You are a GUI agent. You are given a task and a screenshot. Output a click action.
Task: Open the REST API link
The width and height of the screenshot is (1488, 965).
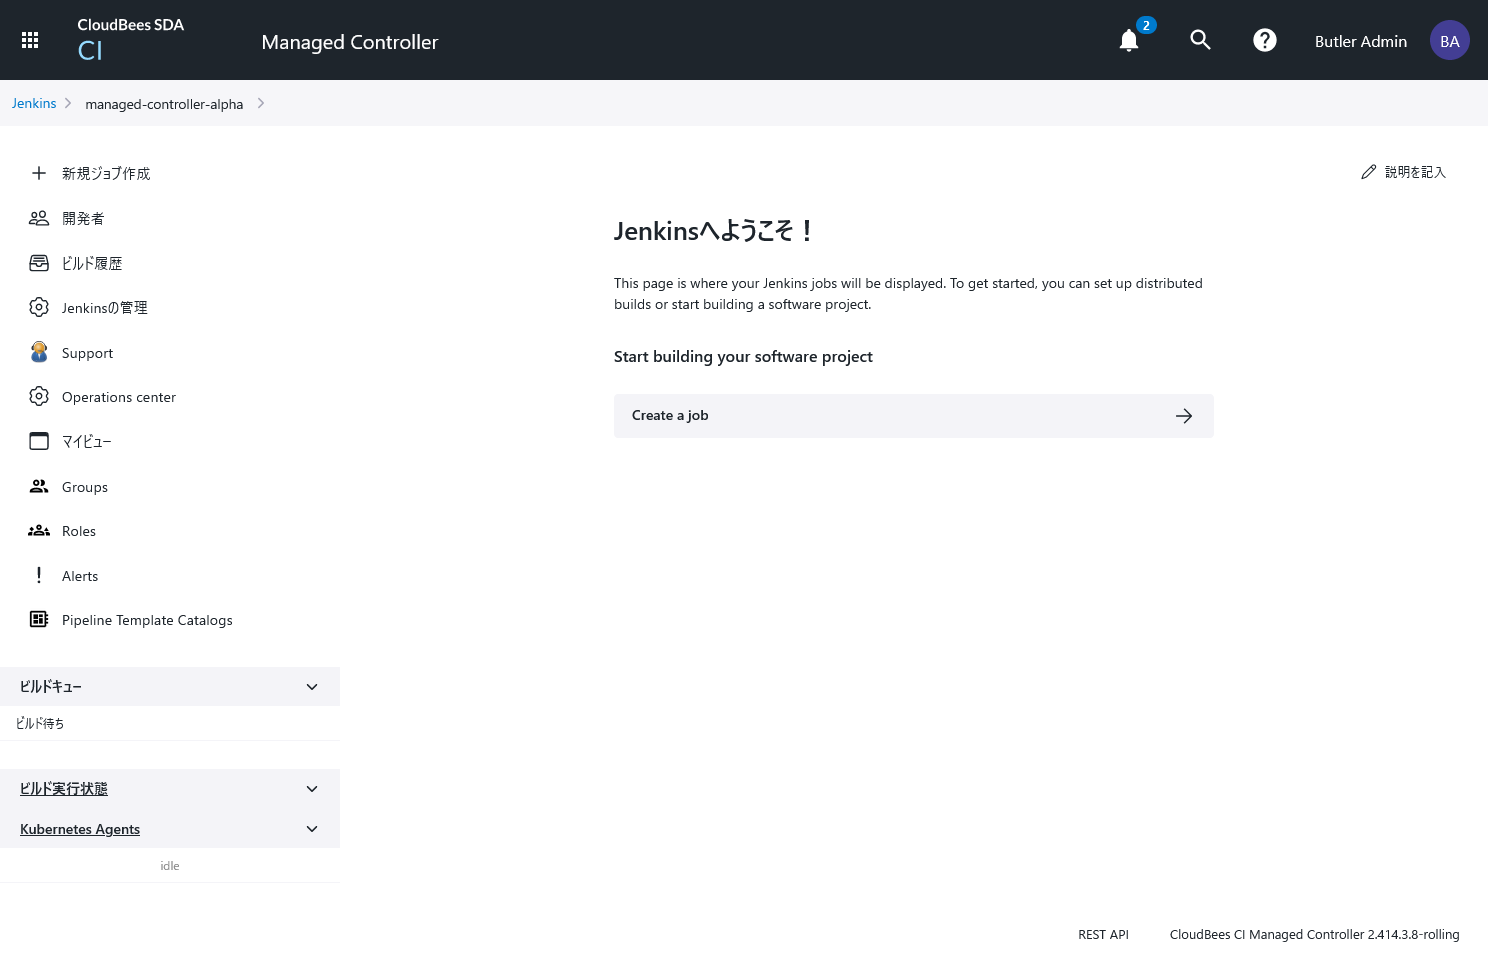point(1103,934)
